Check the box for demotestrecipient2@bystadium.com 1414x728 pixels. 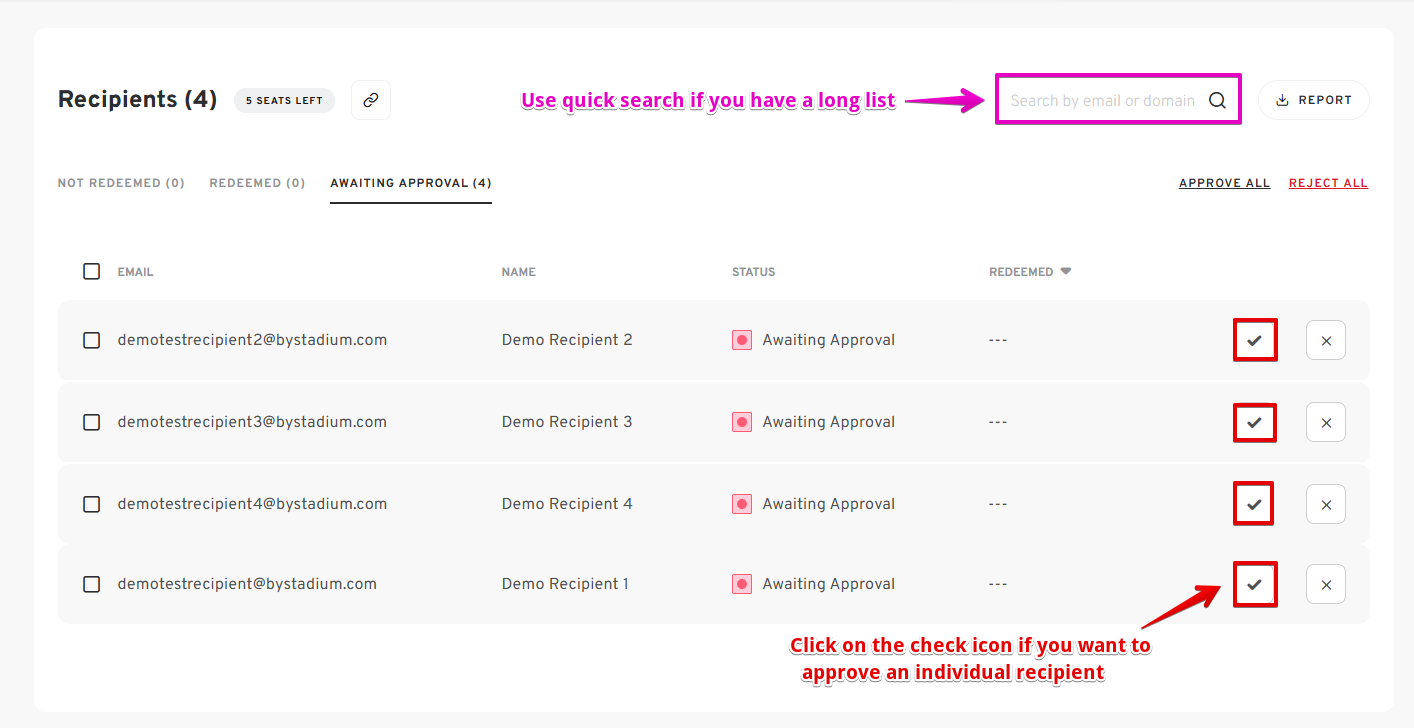coord(92,340)
